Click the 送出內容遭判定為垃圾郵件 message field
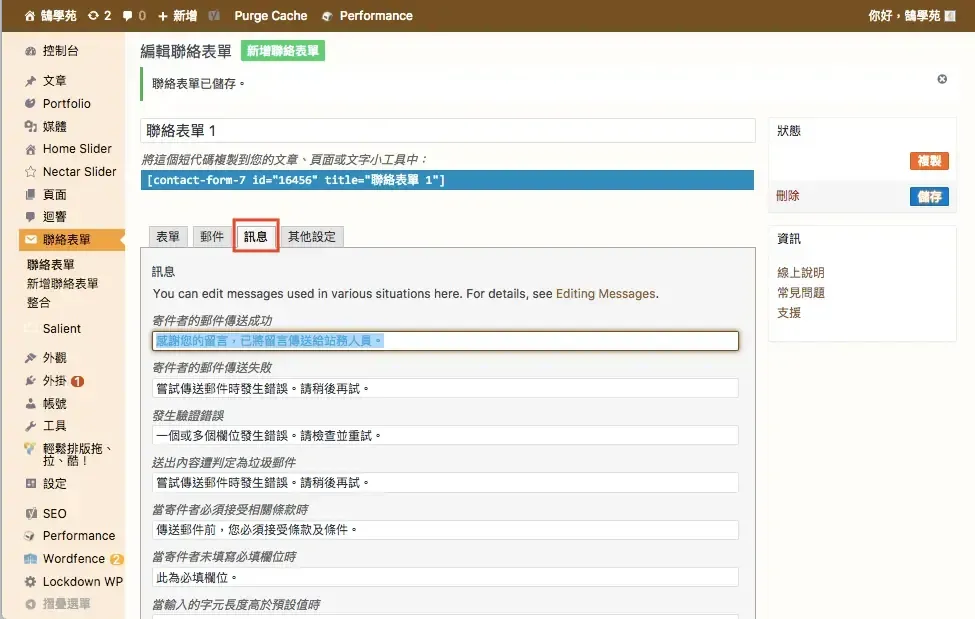975x619 pixels. click(x=445, y=483)
